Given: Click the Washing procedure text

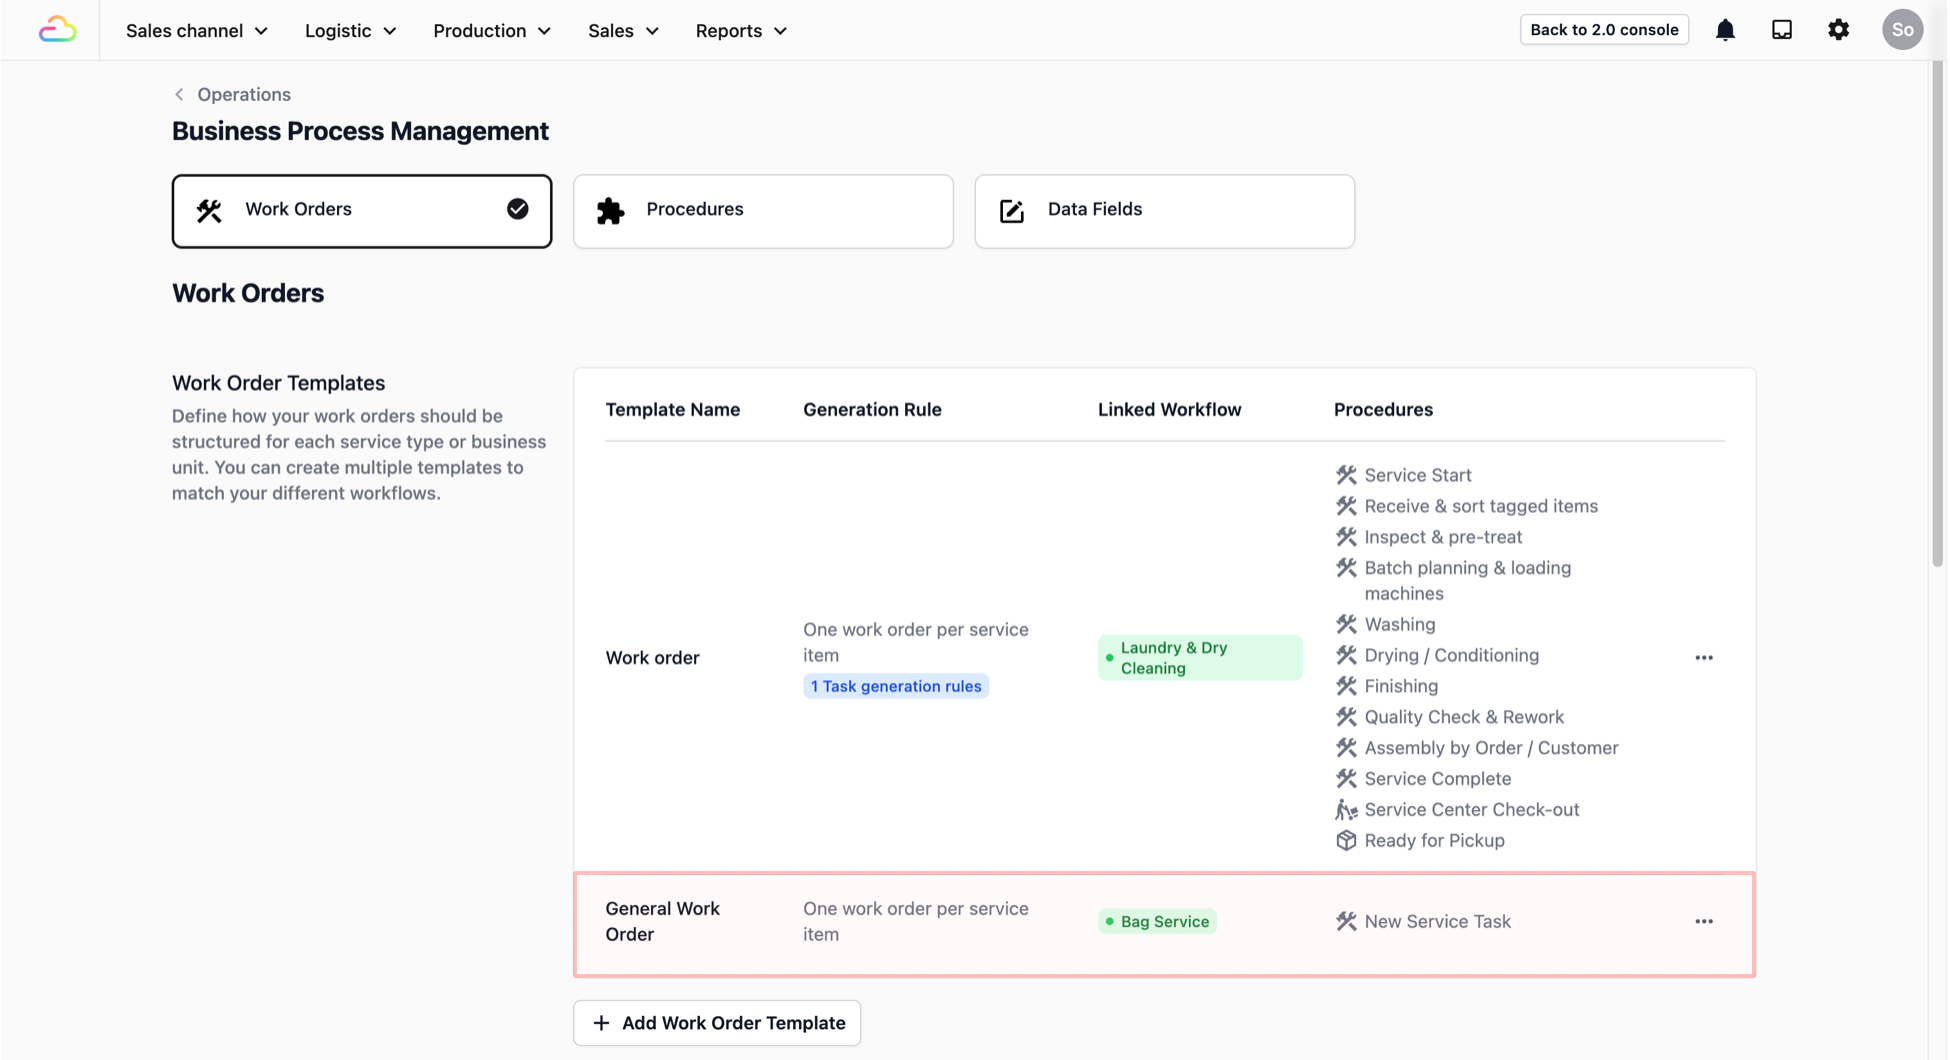Looking at the screenshot, I should pyautogui.click(x=1400, y=625).
